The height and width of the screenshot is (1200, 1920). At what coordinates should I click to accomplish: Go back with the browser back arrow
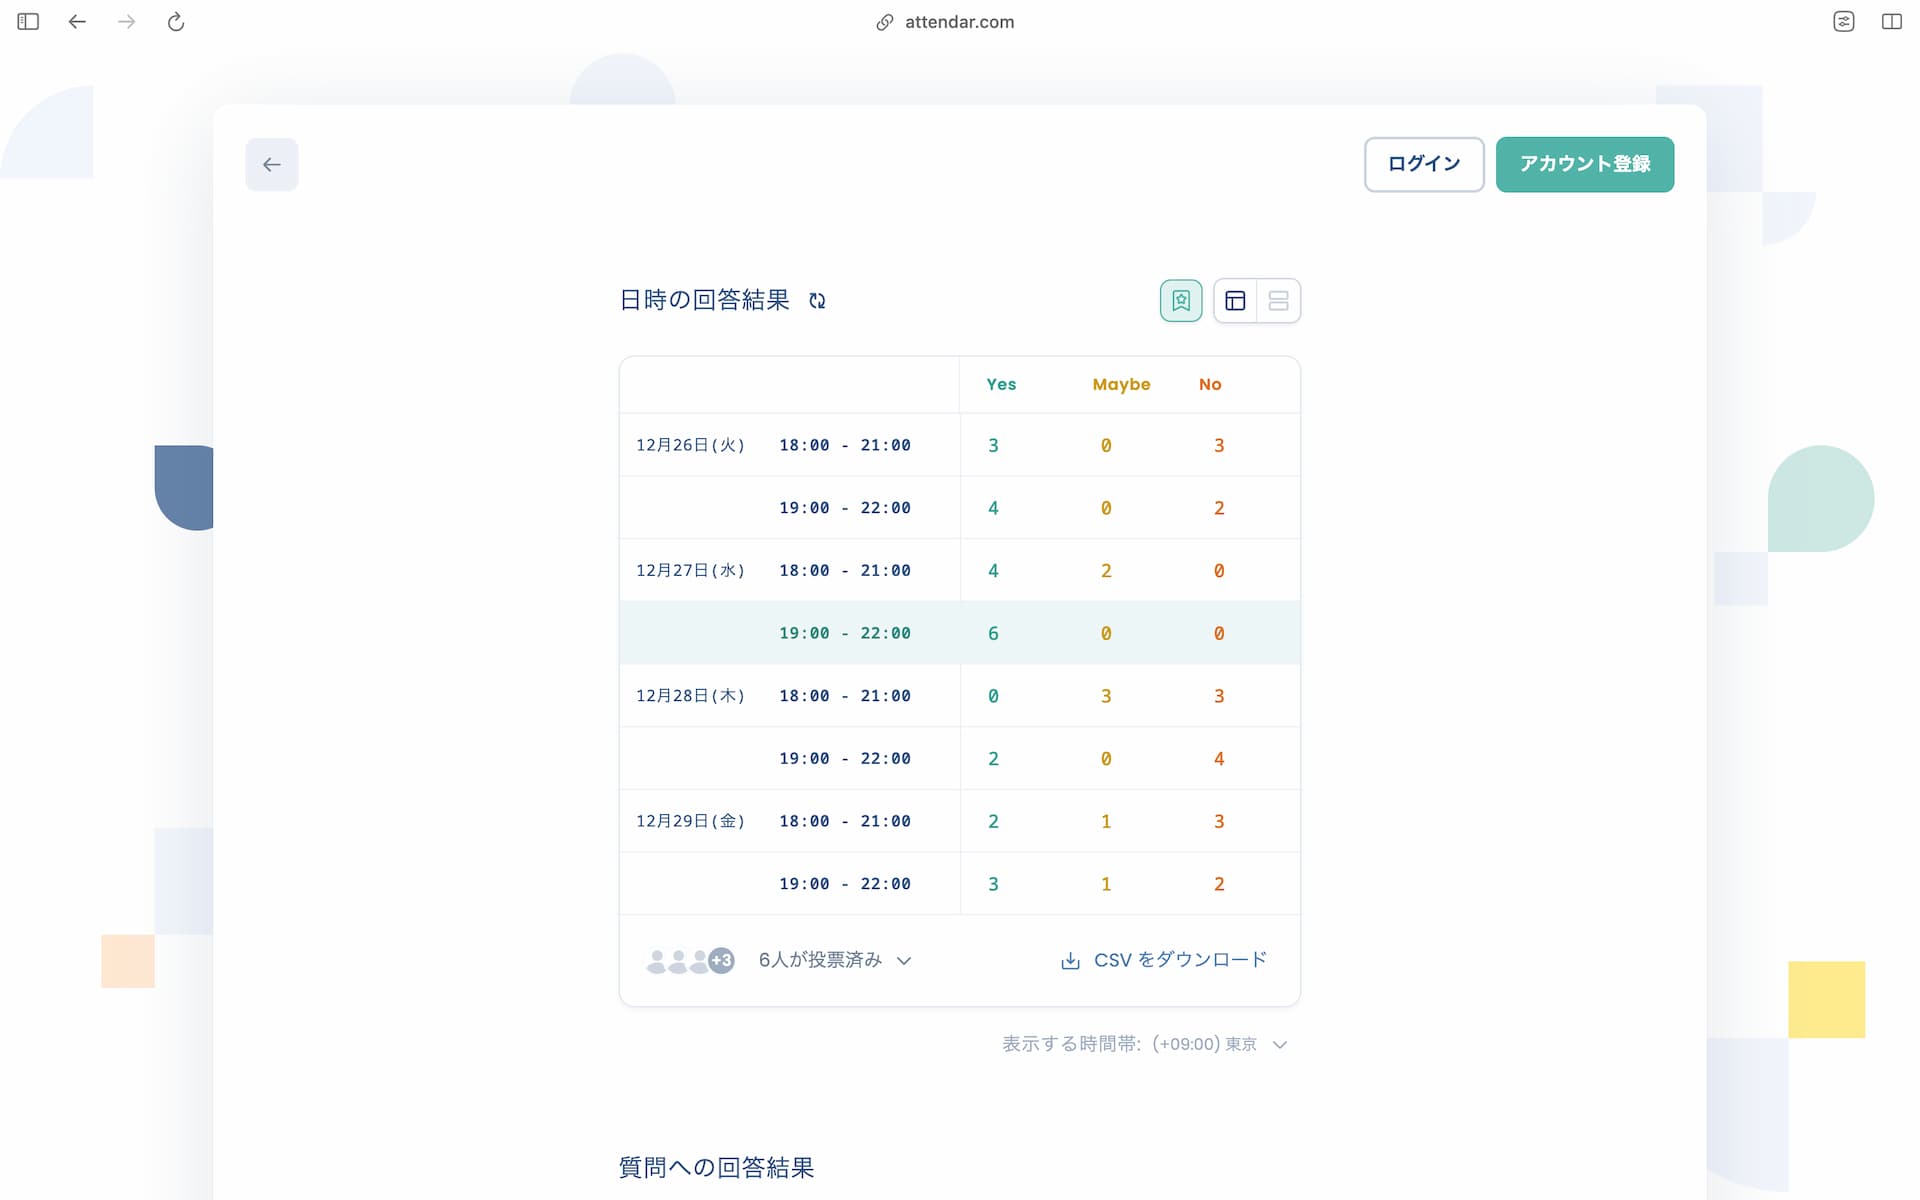click(77, 22)
